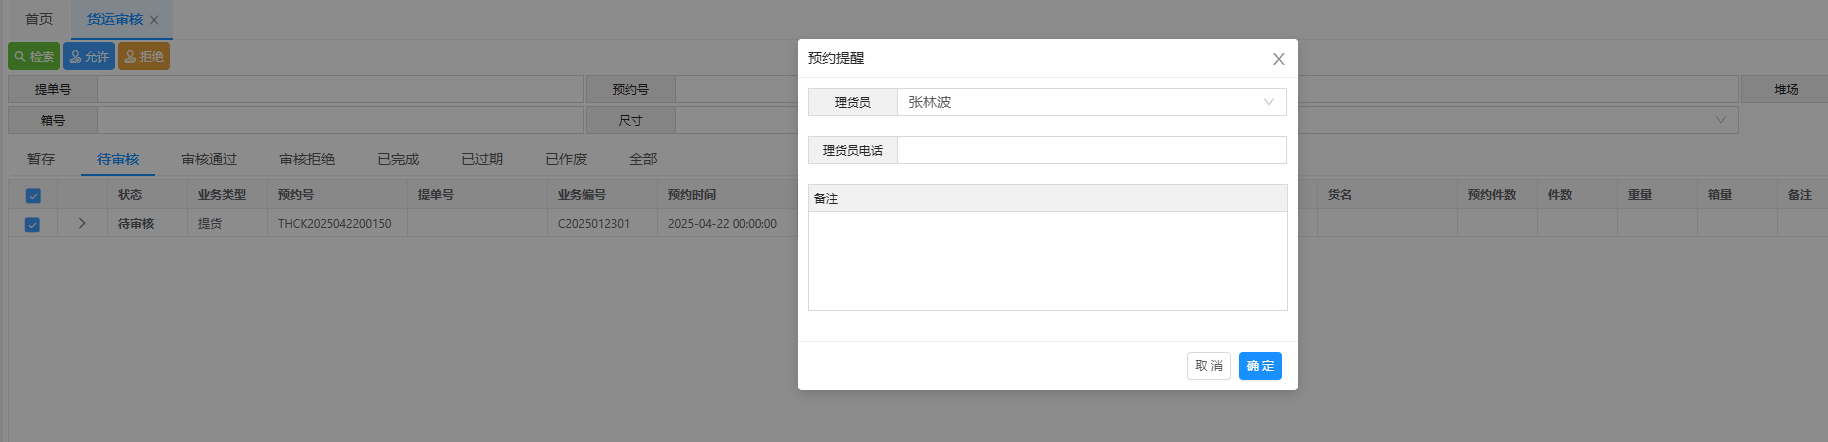The height and width of the screenshot is (442, 1828).
Task: Click the blue 允许 approve button
Action: (89, 57)
